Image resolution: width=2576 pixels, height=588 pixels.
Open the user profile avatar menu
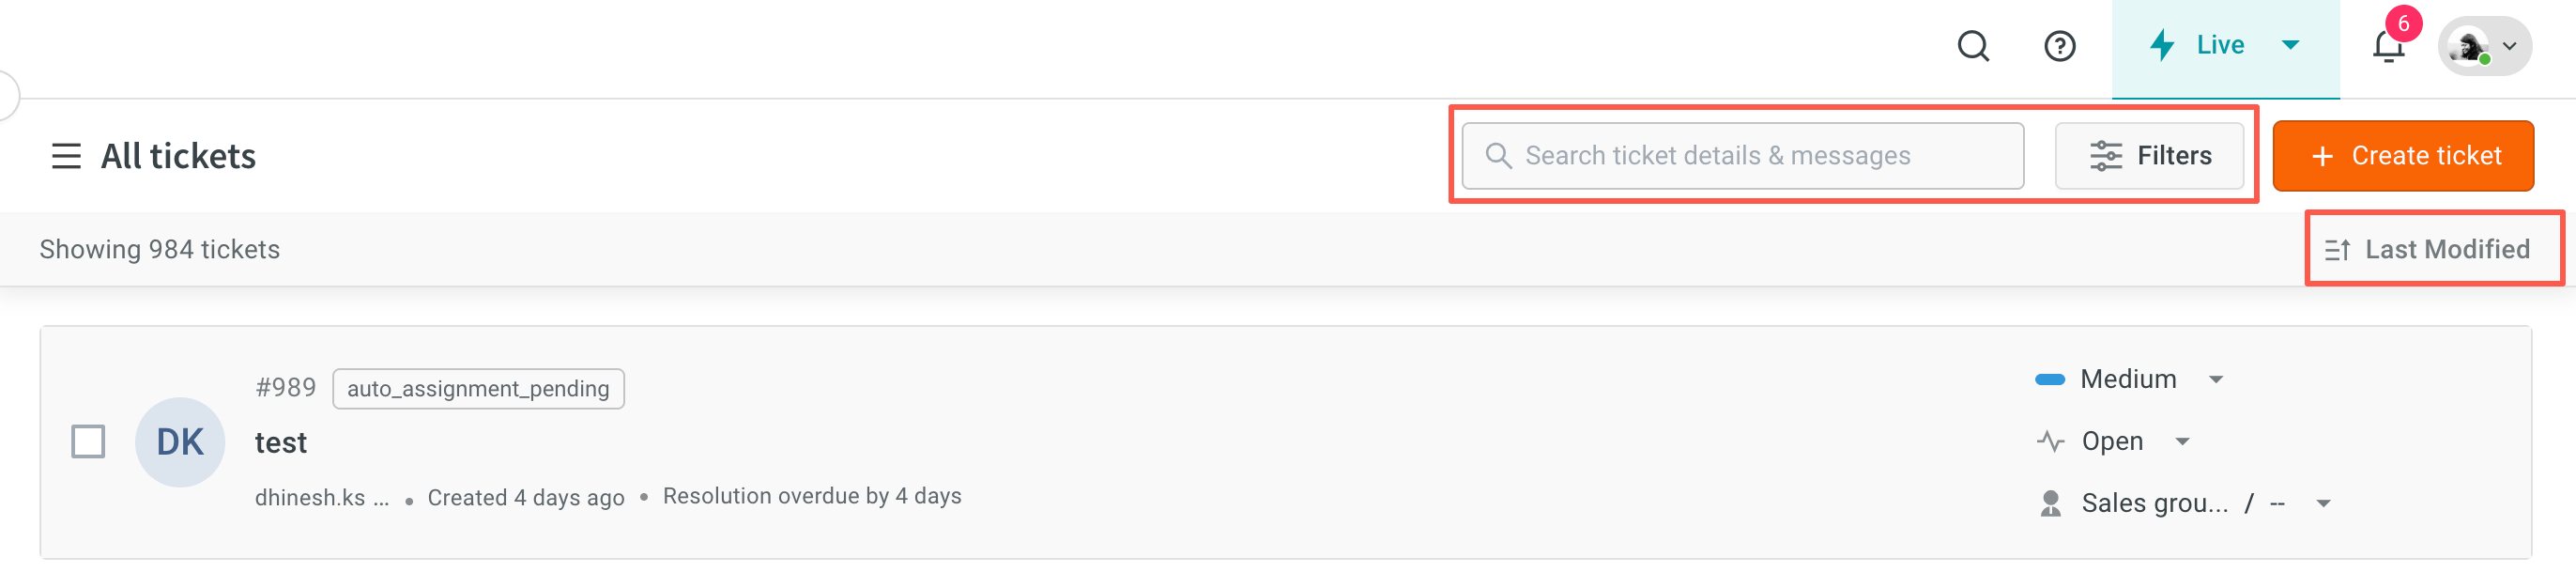2484,46
